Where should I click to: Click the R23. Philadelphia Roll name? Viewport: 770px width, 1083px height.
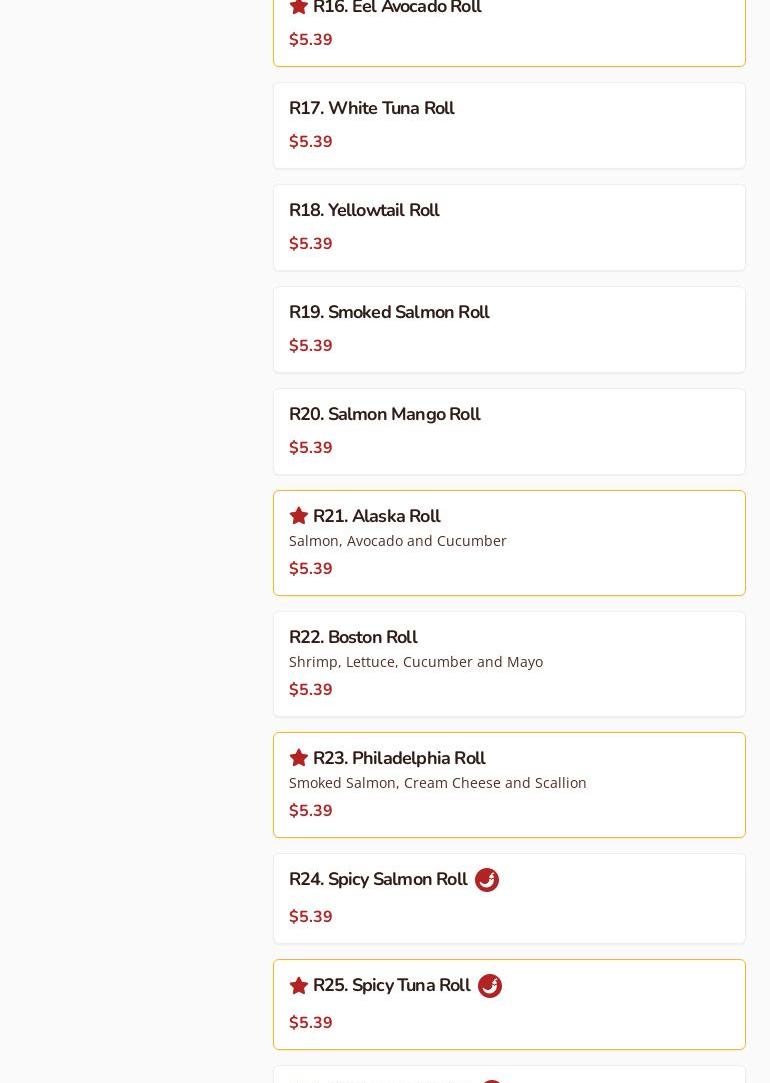pos(398,758)
